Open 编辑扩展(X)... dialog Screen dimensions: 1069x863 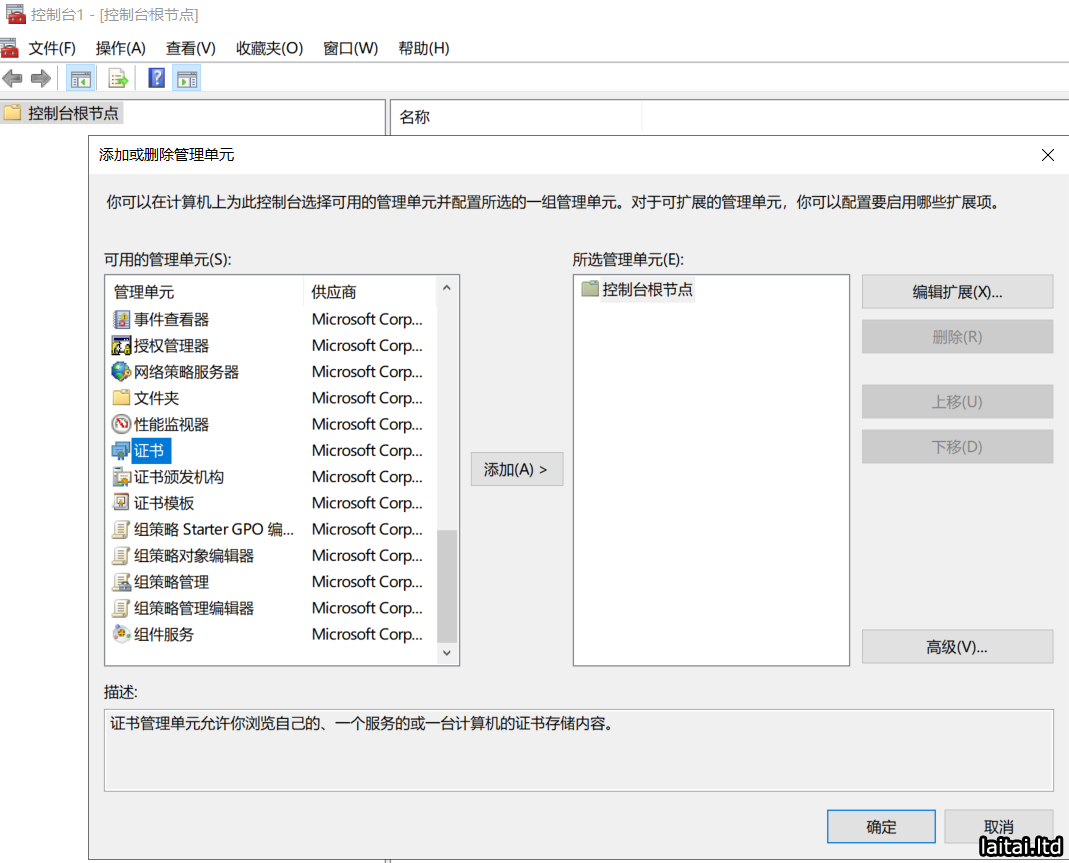click(x=957, y=292)
